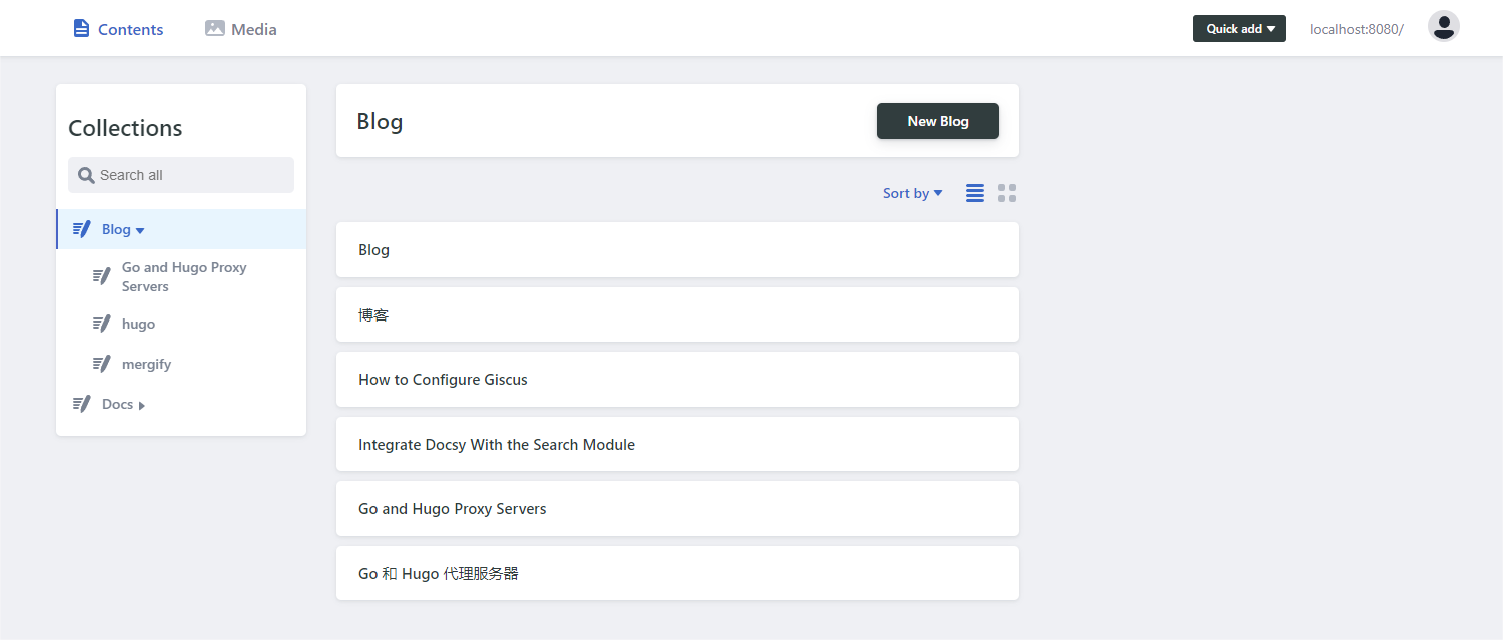The width and height of the screenshot is (1503, 640).
Task: Open the Media tab
Action: point(253,29)
